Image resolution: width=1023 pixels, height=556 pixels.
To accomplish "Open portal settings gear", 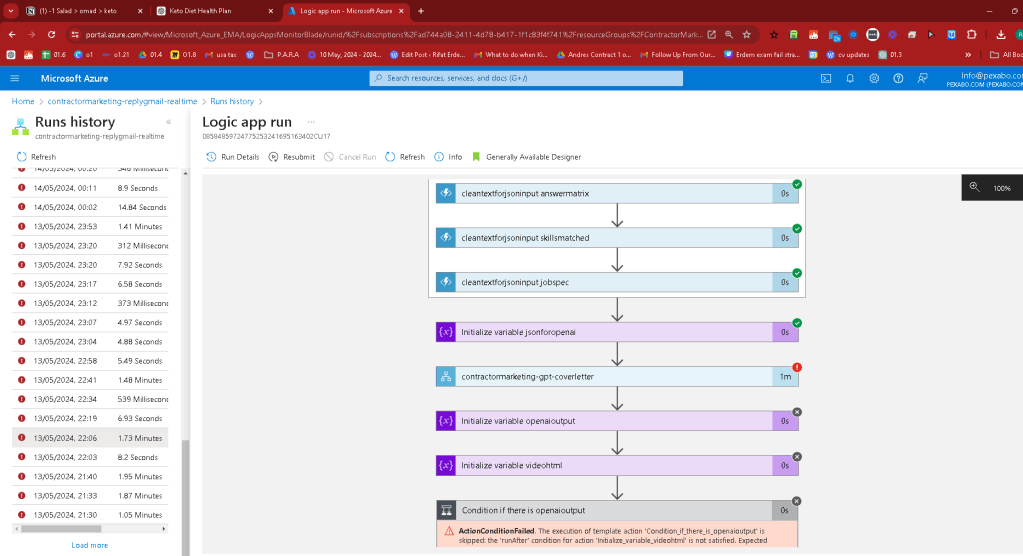I will (874, 78).
